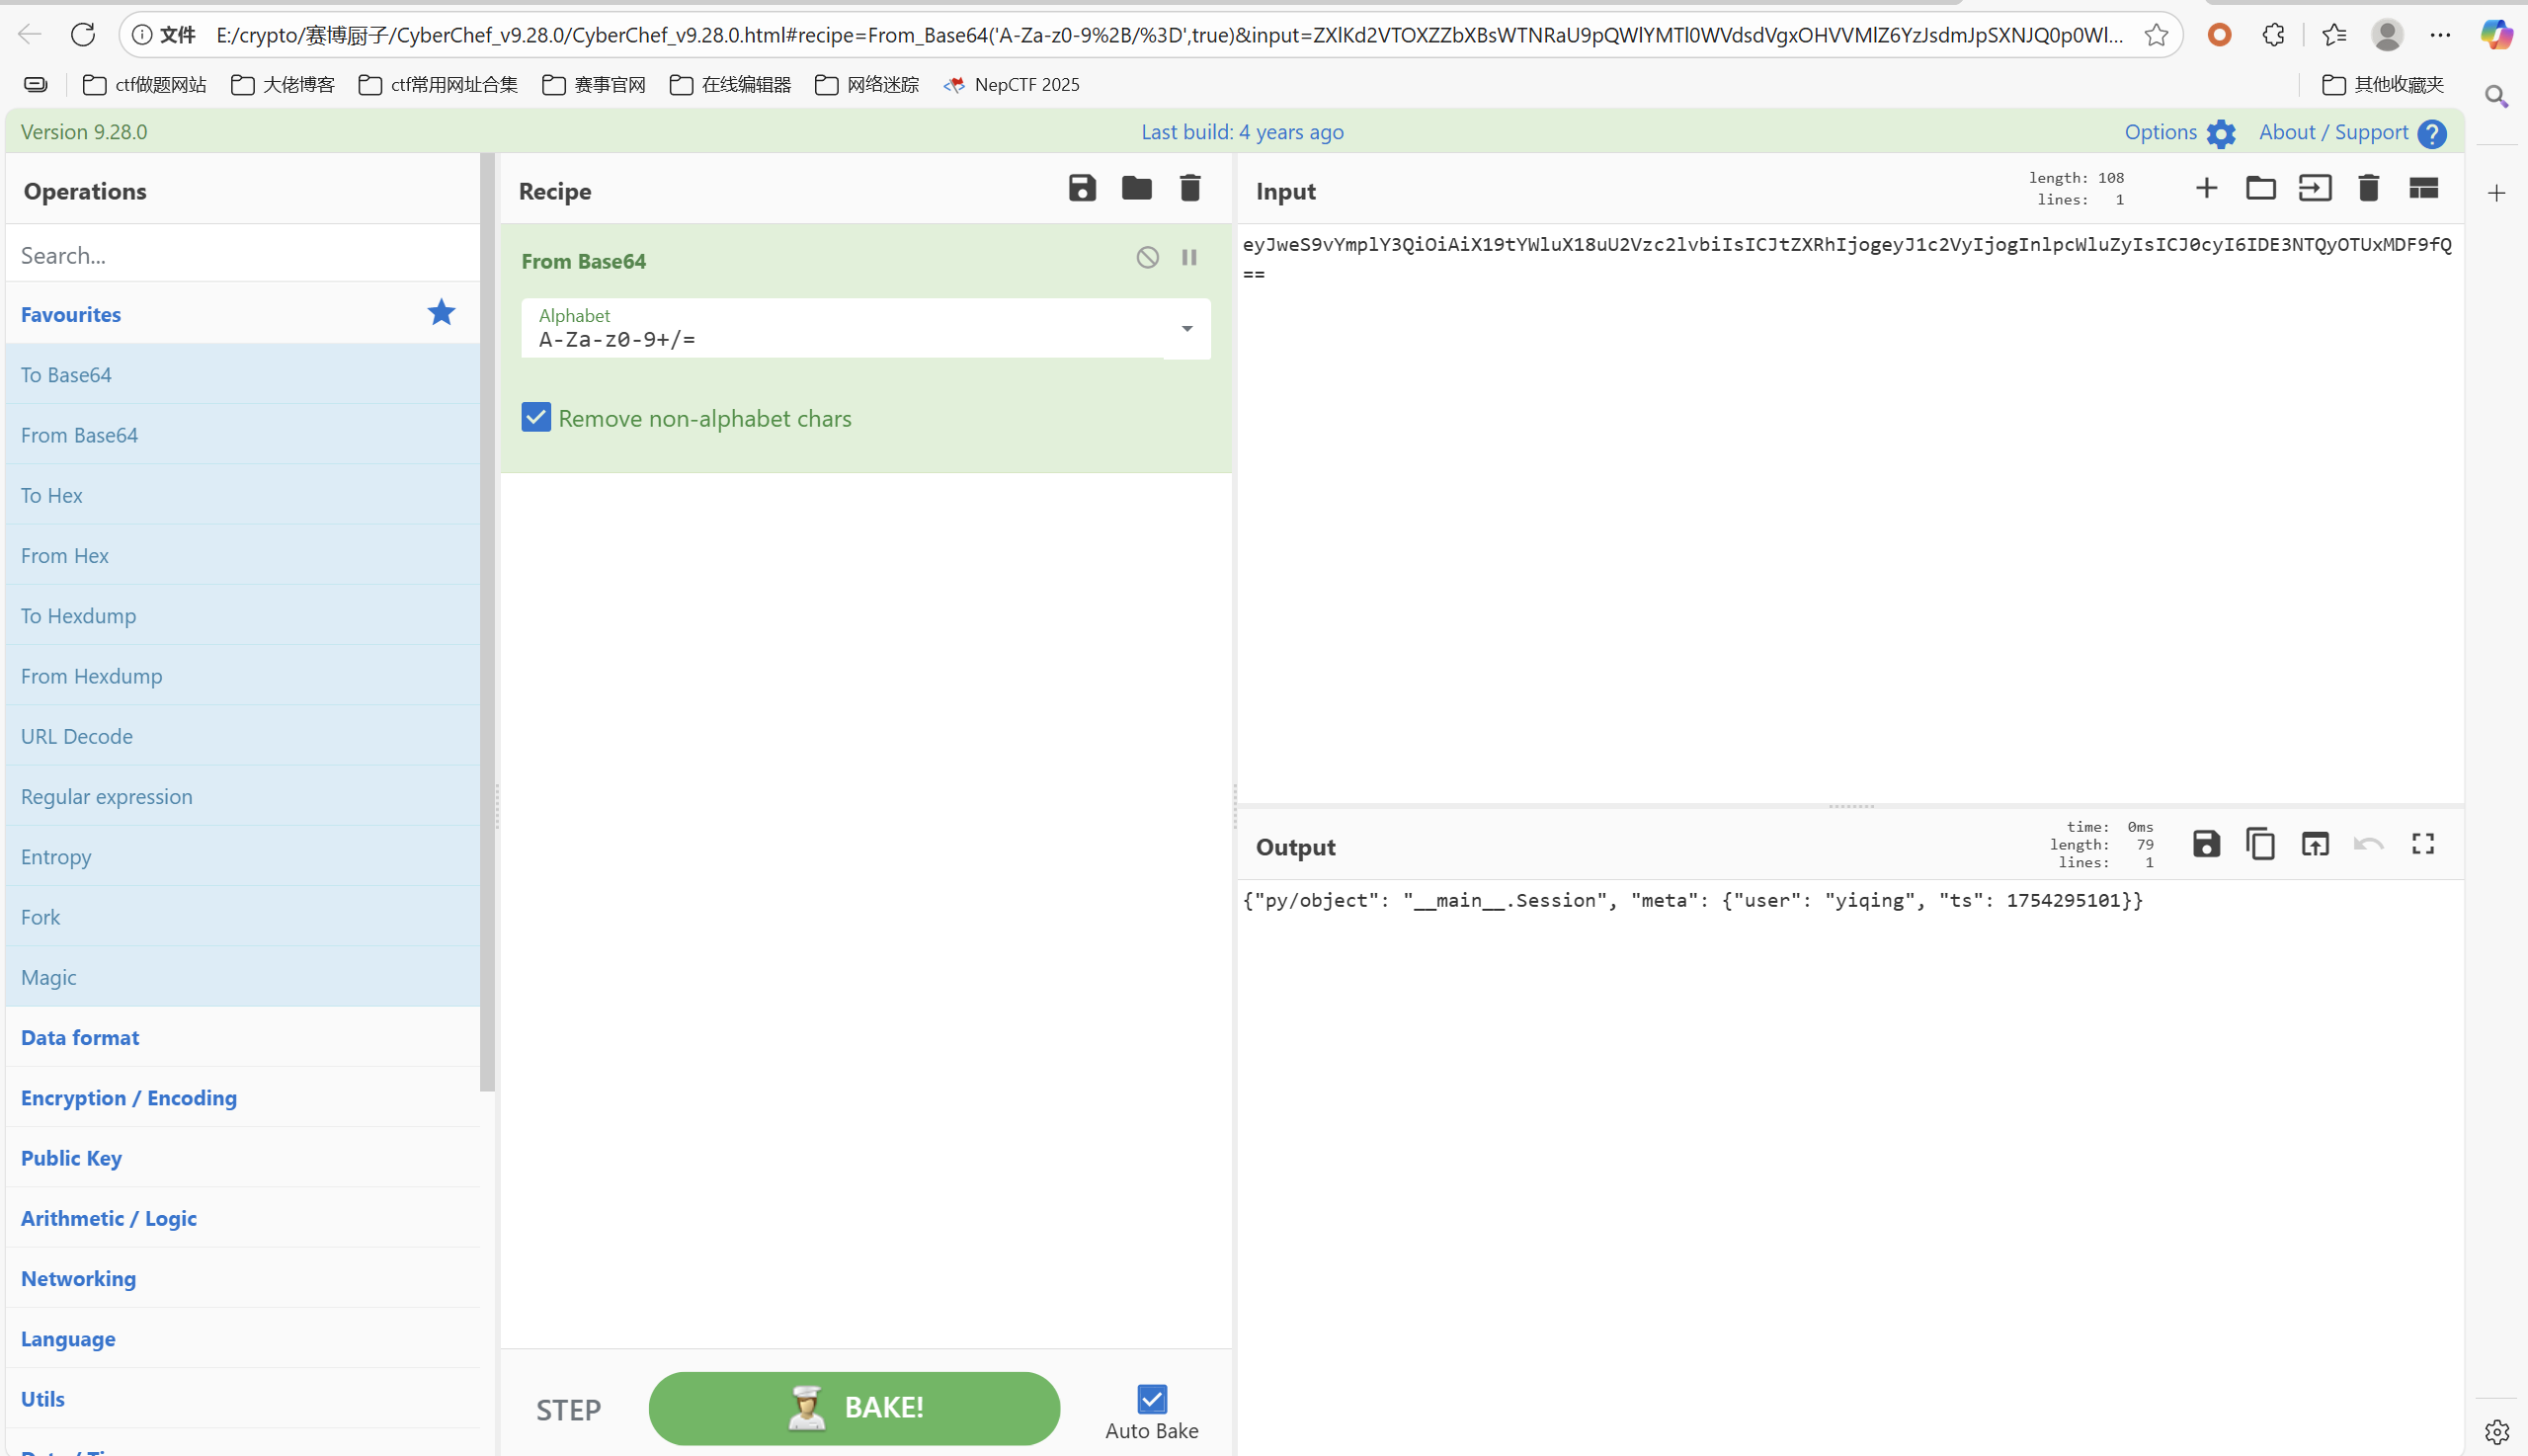Select From Hex operation

243,555
